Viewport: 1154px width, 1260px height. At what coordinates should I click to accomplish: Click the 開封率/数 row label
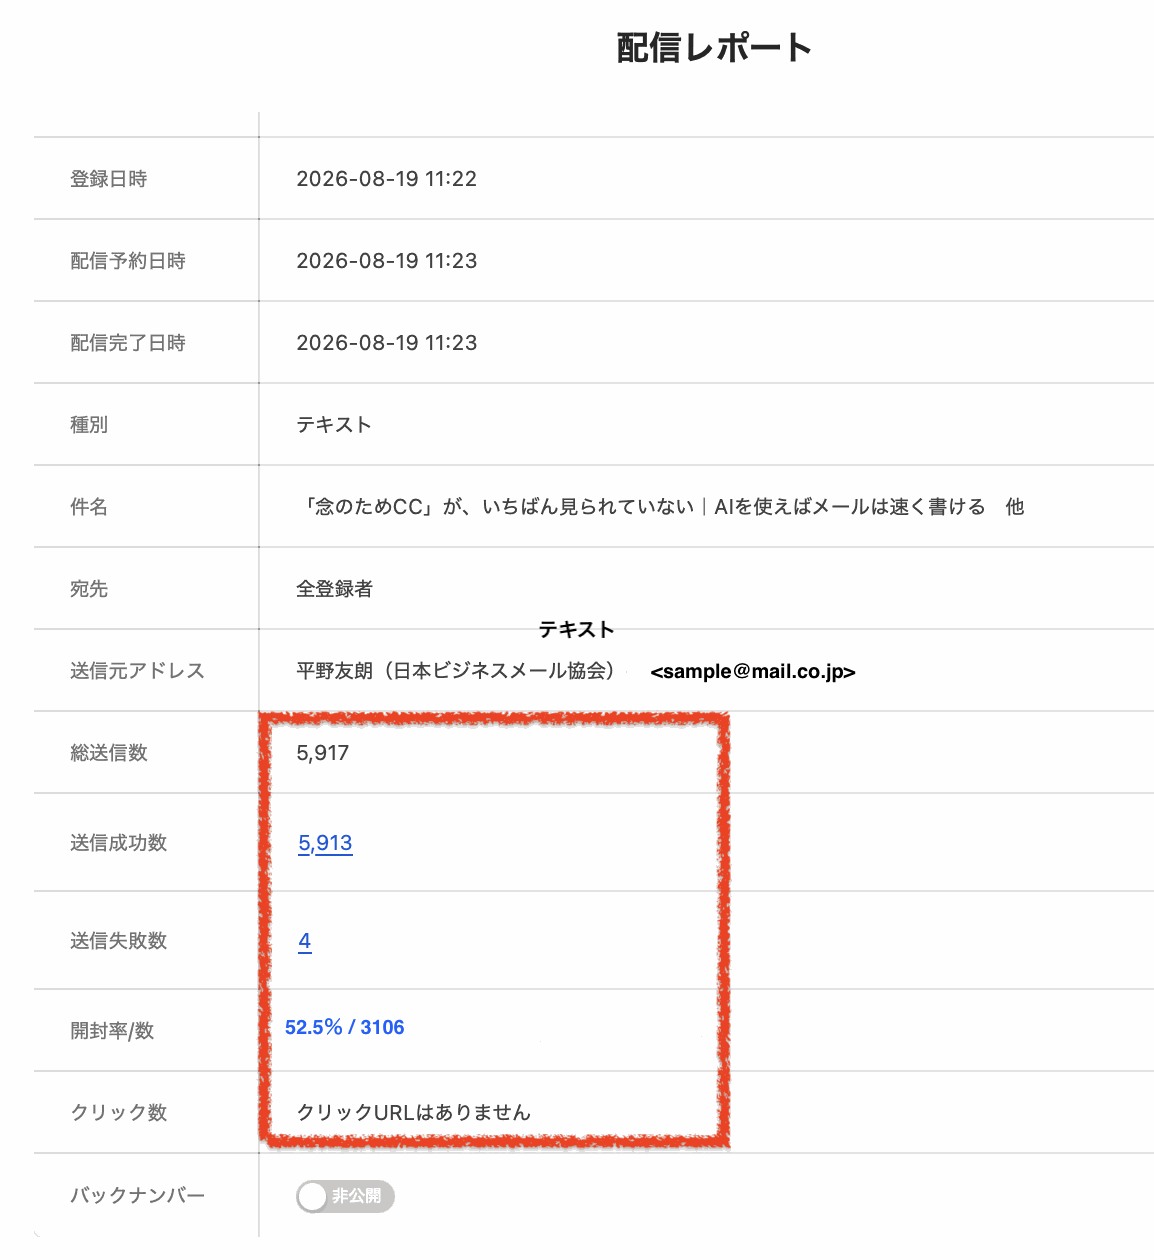112,1031
